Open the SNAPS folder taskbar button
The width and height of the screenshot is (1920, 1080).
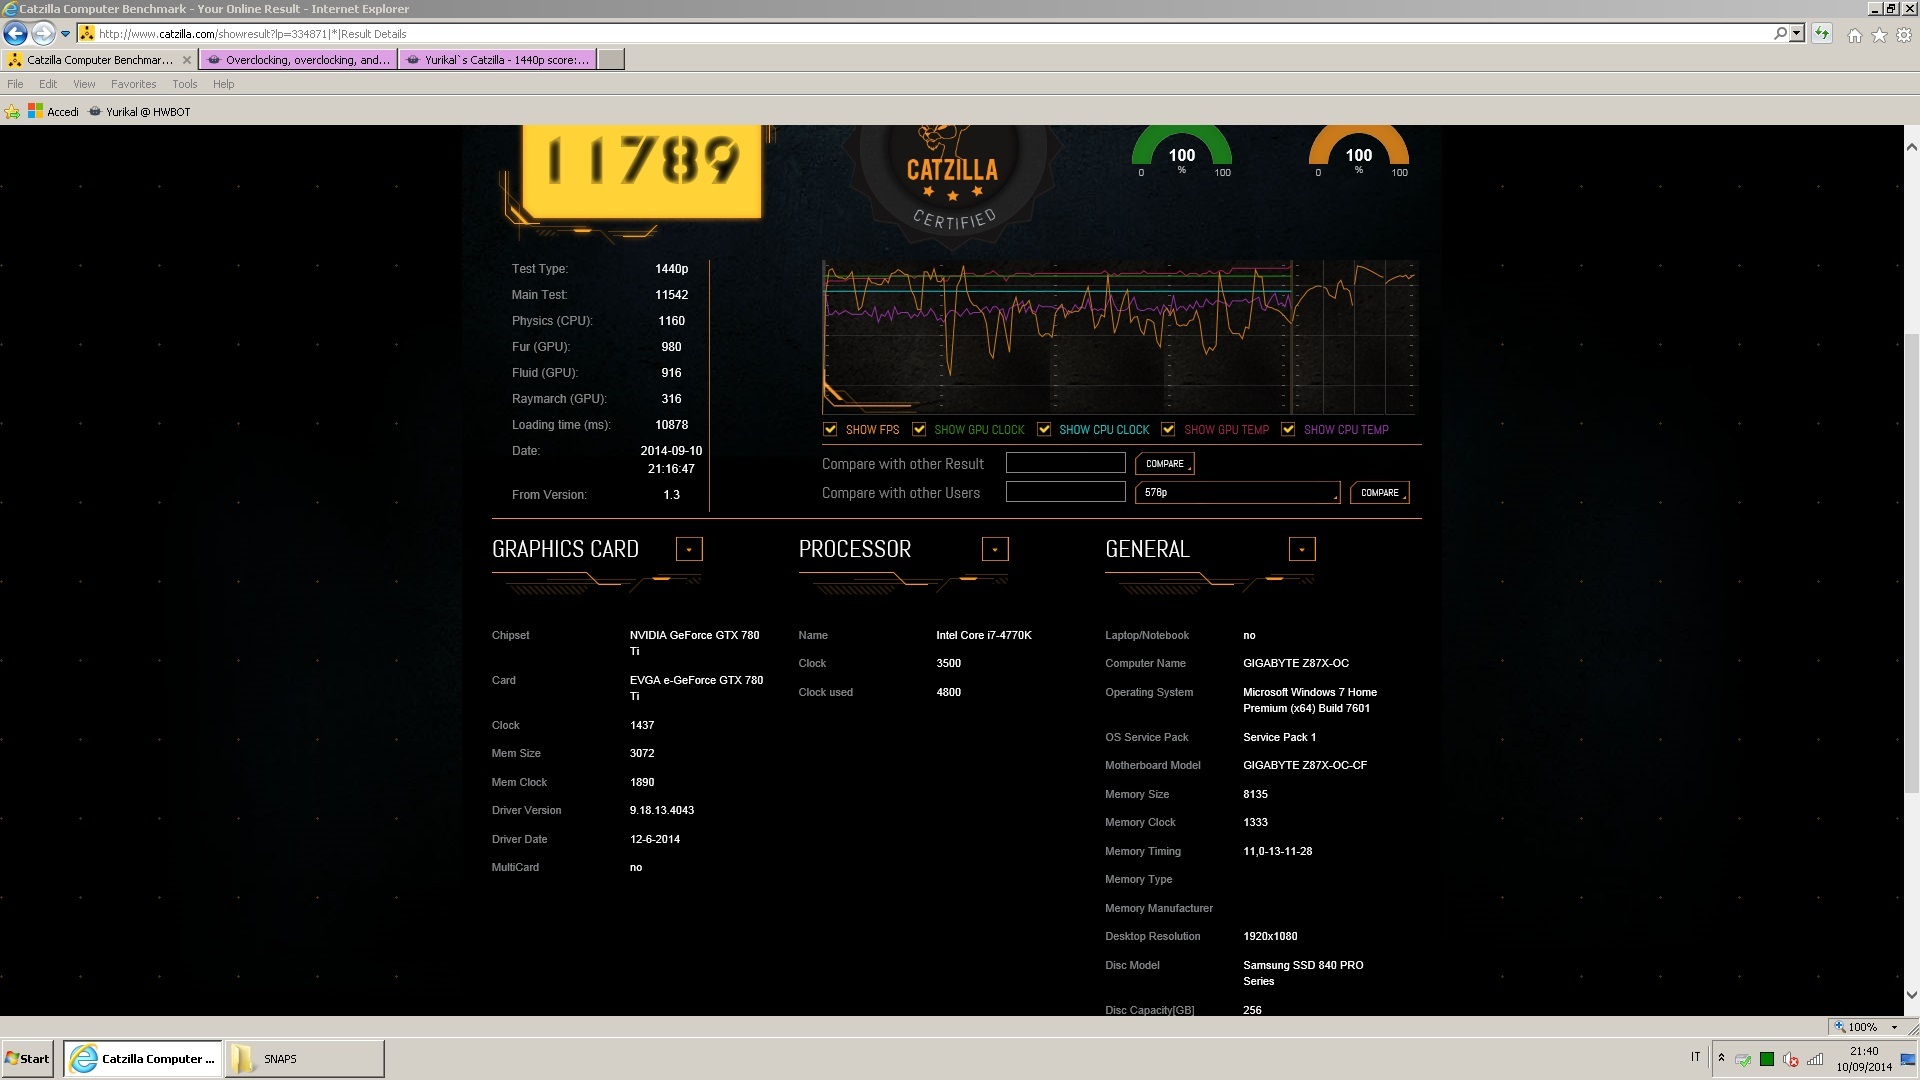(305, 1059)
